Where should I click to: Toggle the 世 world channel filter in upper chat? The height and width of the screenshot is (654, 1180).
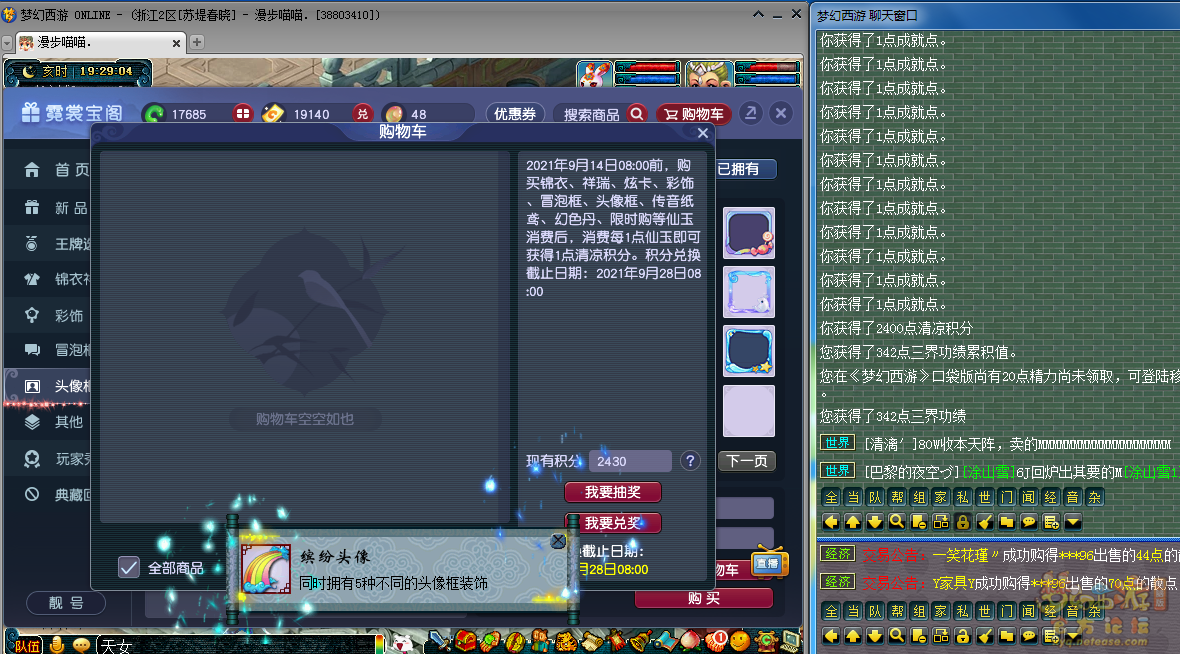point(984,497)
